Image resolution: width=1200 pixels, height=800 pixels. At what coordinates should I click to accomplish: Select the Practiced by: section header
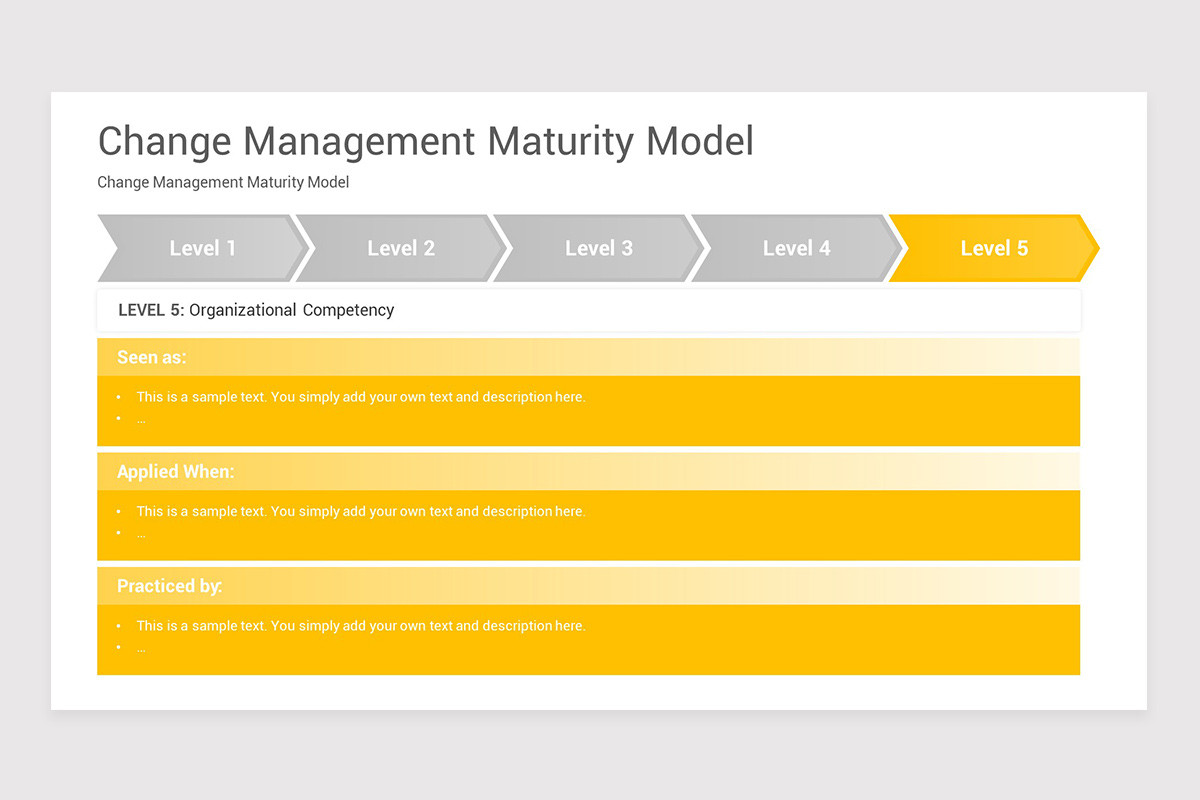[169, 586]
